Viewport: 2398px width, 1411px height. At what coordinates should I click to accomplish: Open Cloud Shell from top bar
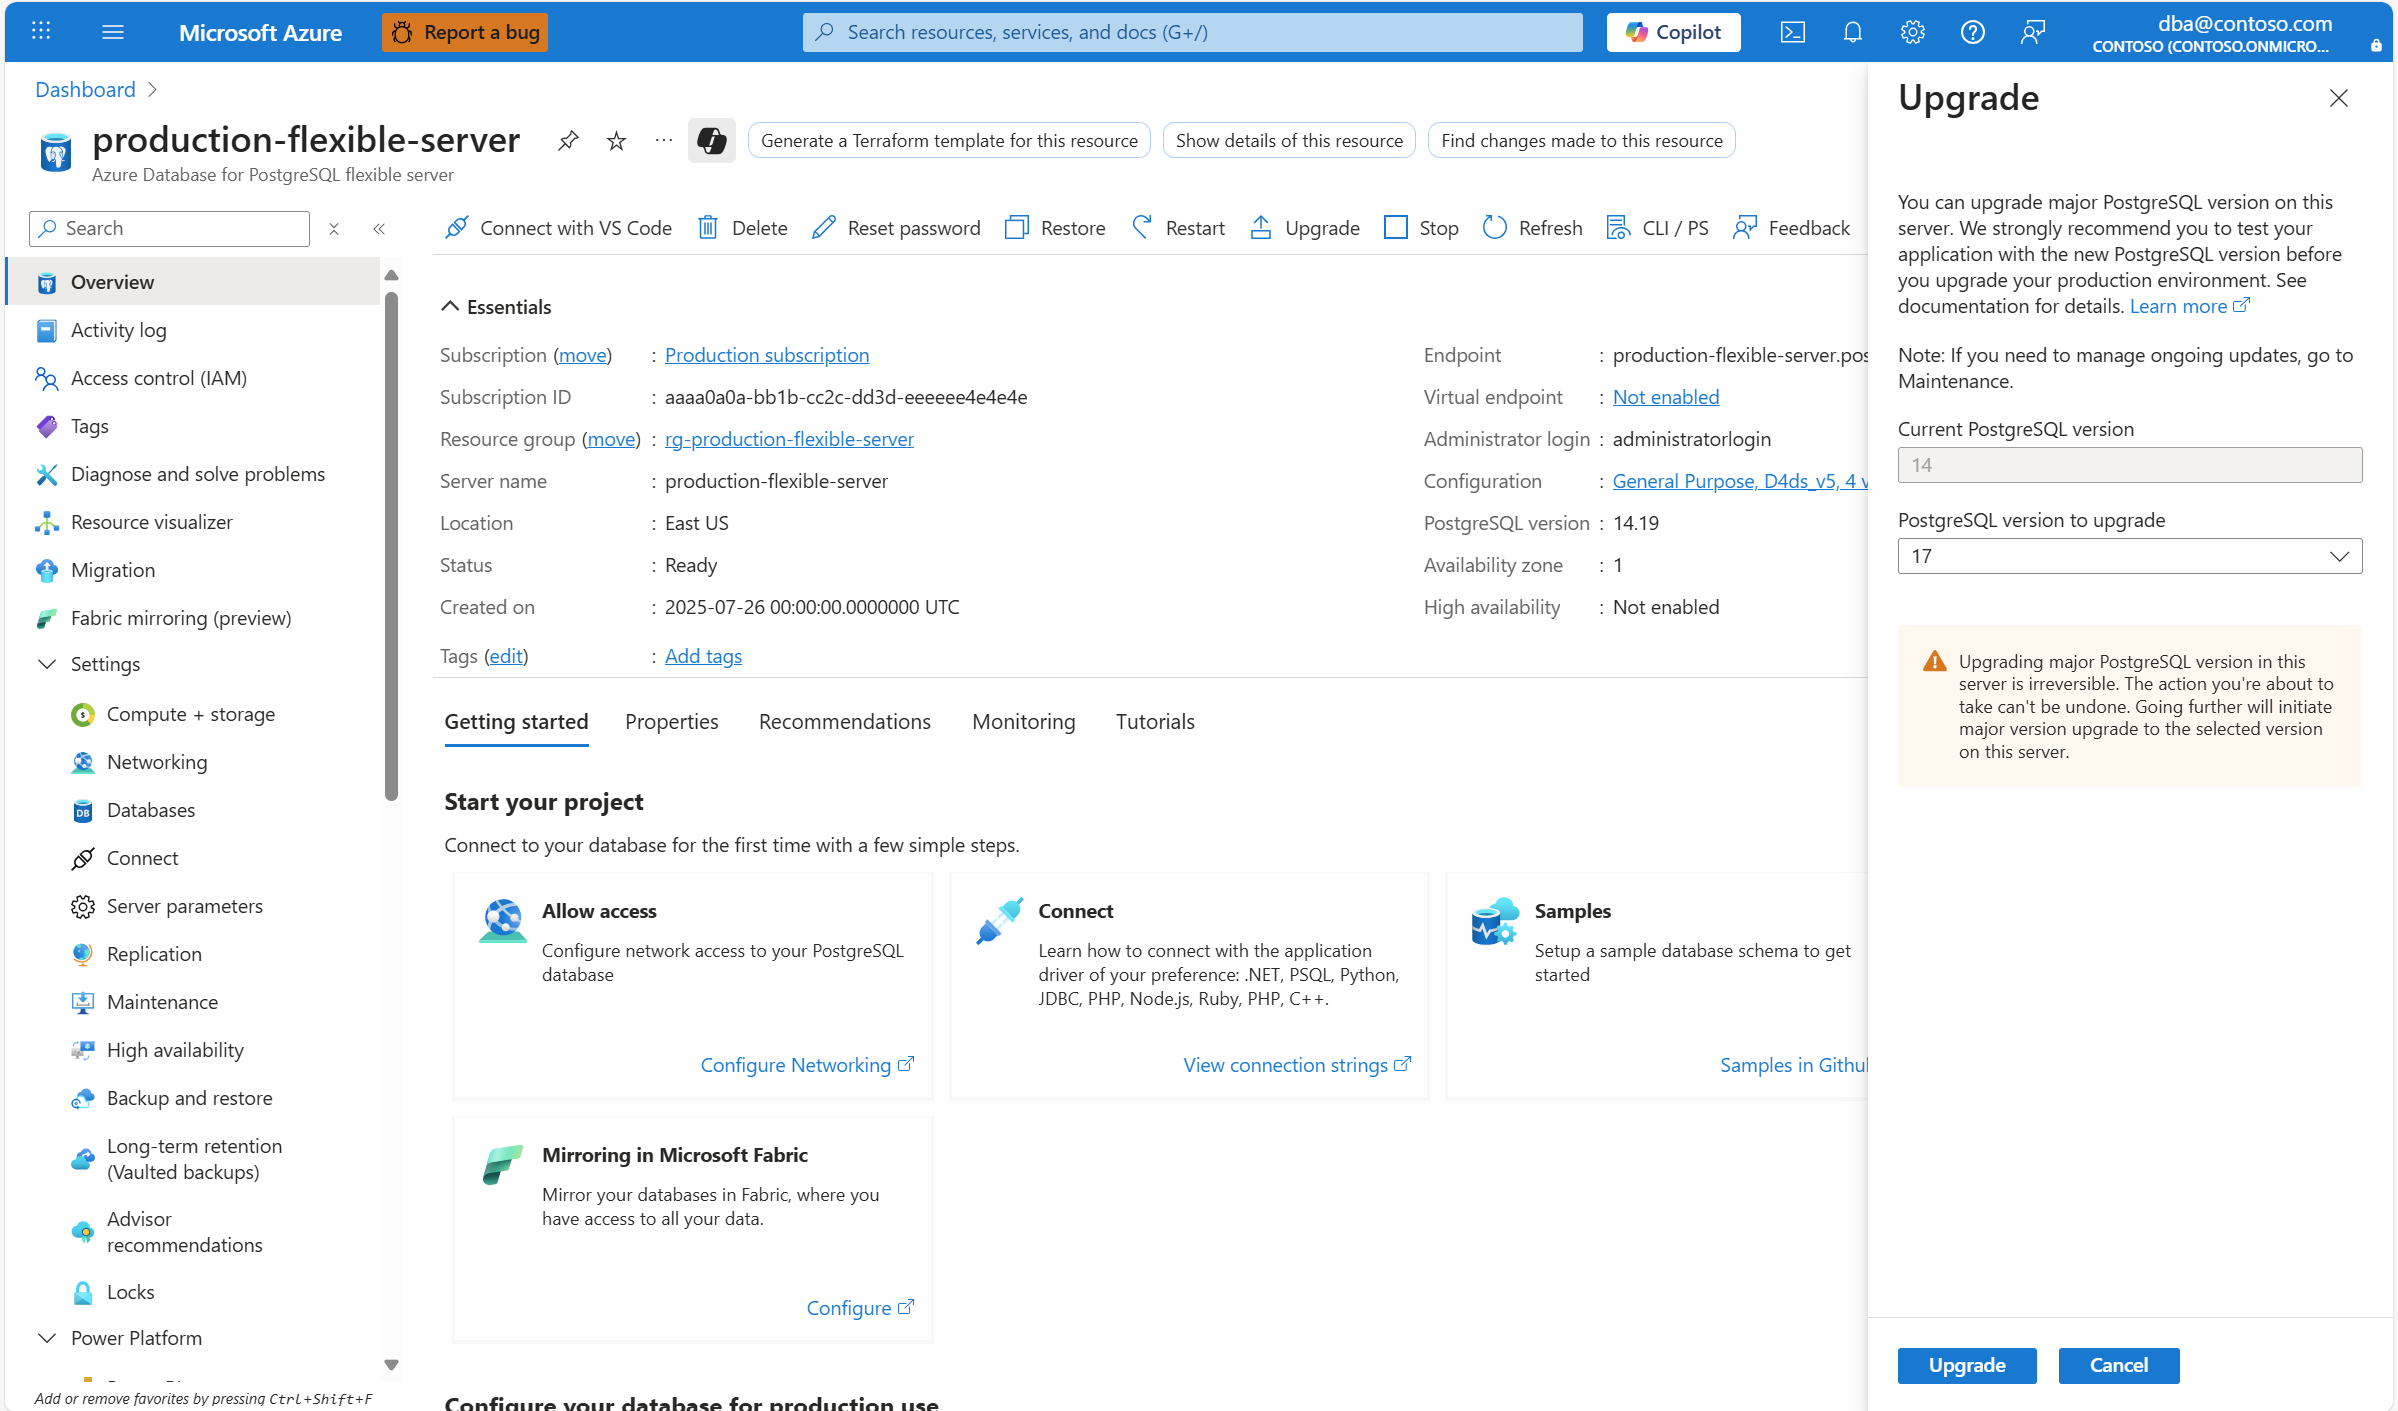click(1792, 32)
